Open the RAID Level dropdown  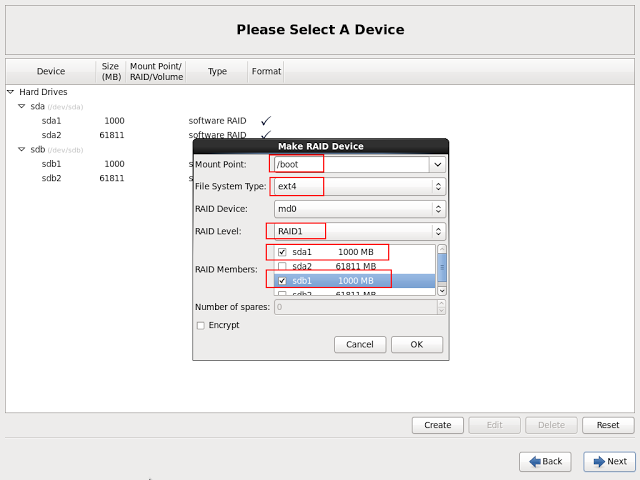360,231
